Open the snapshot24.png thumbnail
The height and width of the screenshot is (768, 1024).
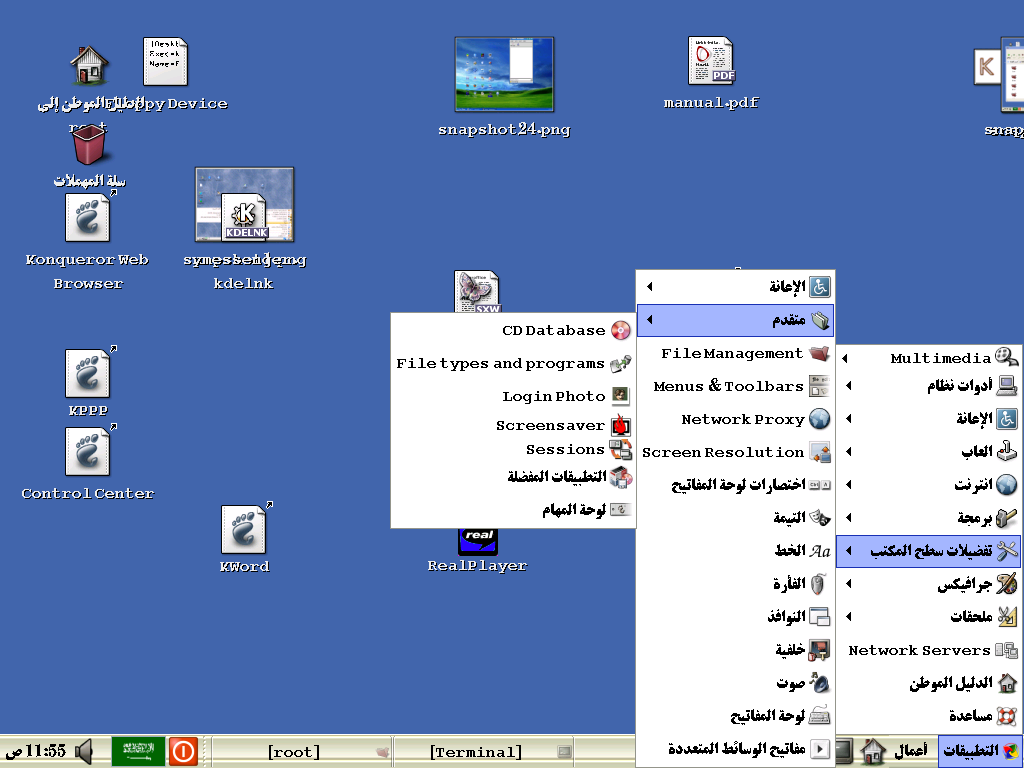click(x=504, y=74)
